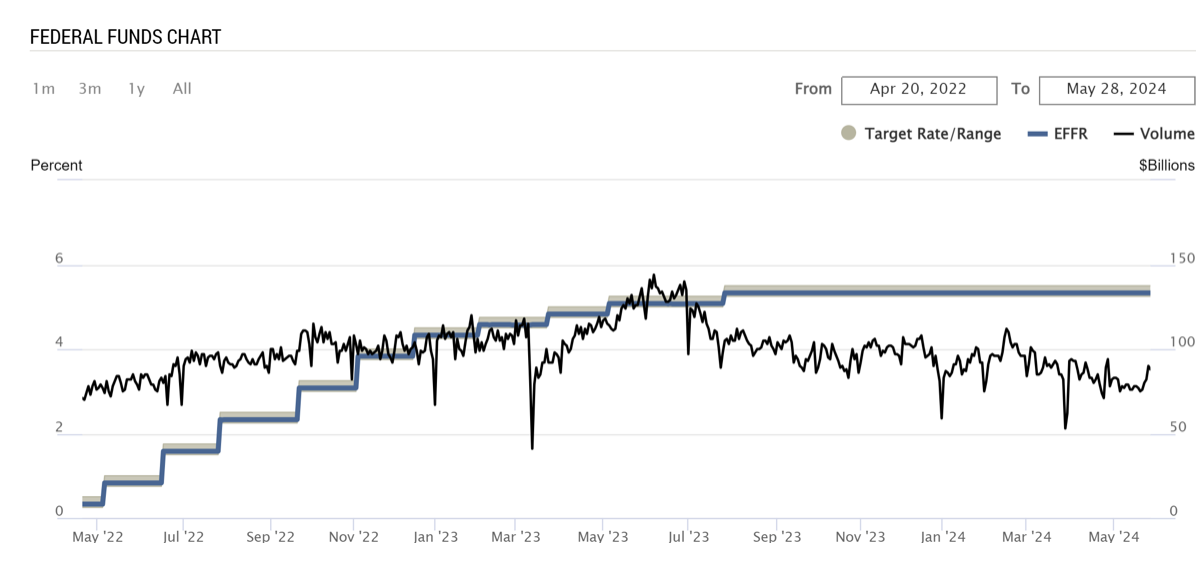Select the 1m time range

pos(43,89)
